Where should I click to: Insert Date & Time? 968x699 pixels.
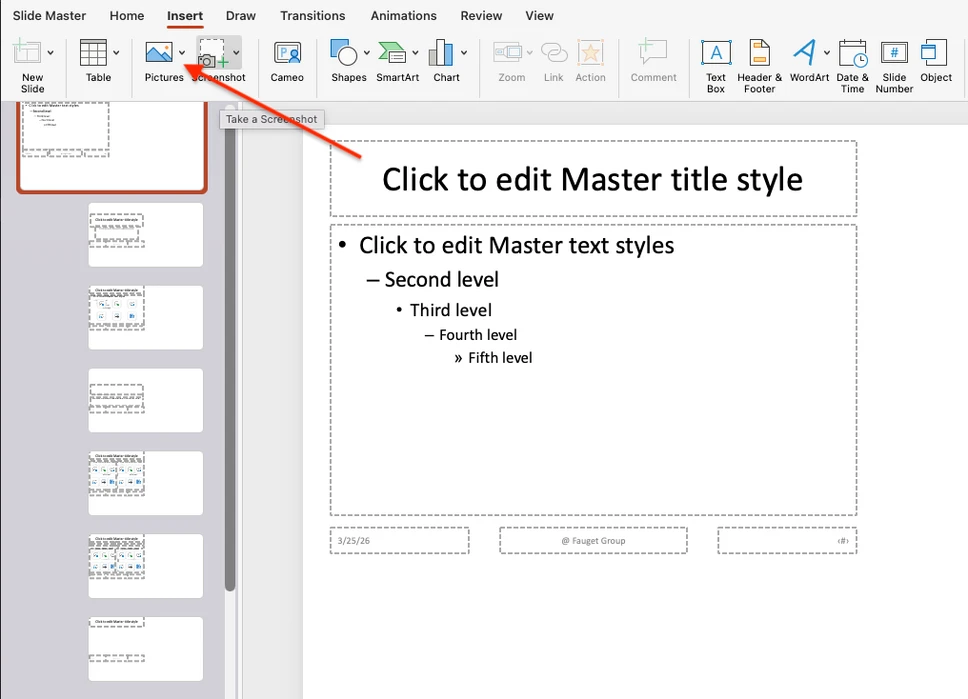point(852,62)
